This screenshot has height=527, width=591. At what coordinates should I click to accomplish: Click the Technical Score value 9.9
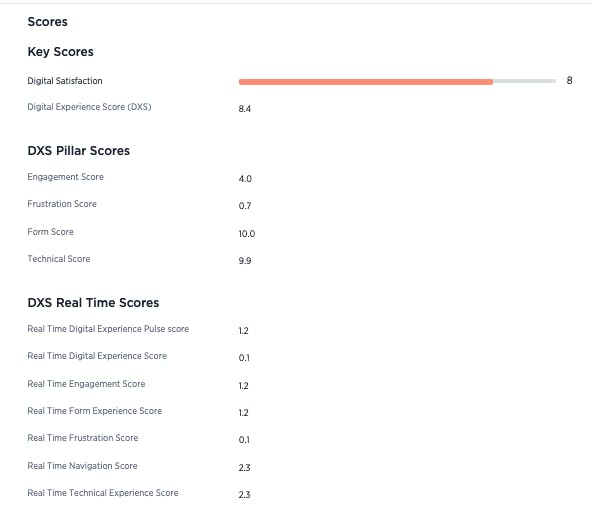[245, 261]
